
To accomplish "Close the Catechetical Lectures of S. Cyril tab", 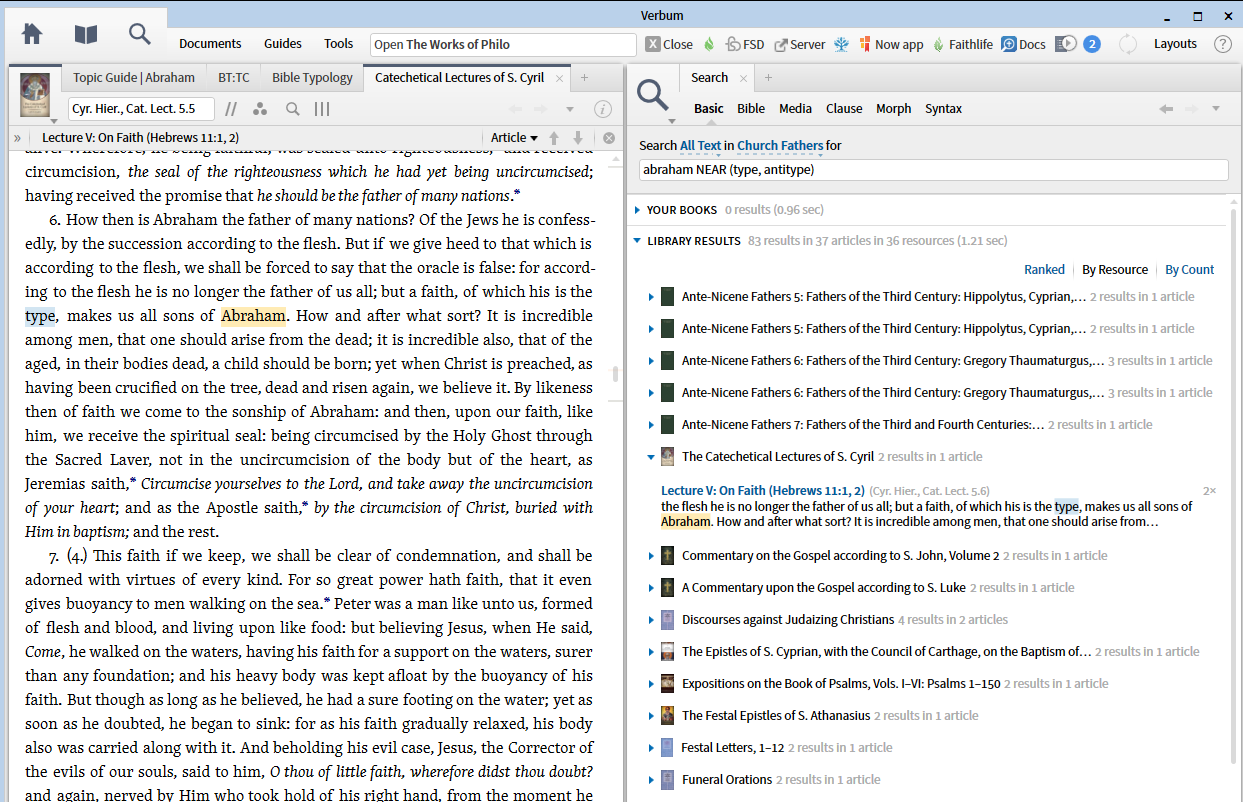I will 559,78.
